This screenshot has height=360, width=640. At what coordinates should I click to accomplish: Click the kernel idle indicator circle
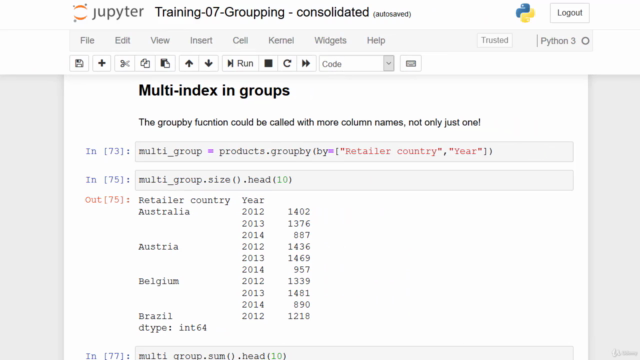click(x=585, y=41)
